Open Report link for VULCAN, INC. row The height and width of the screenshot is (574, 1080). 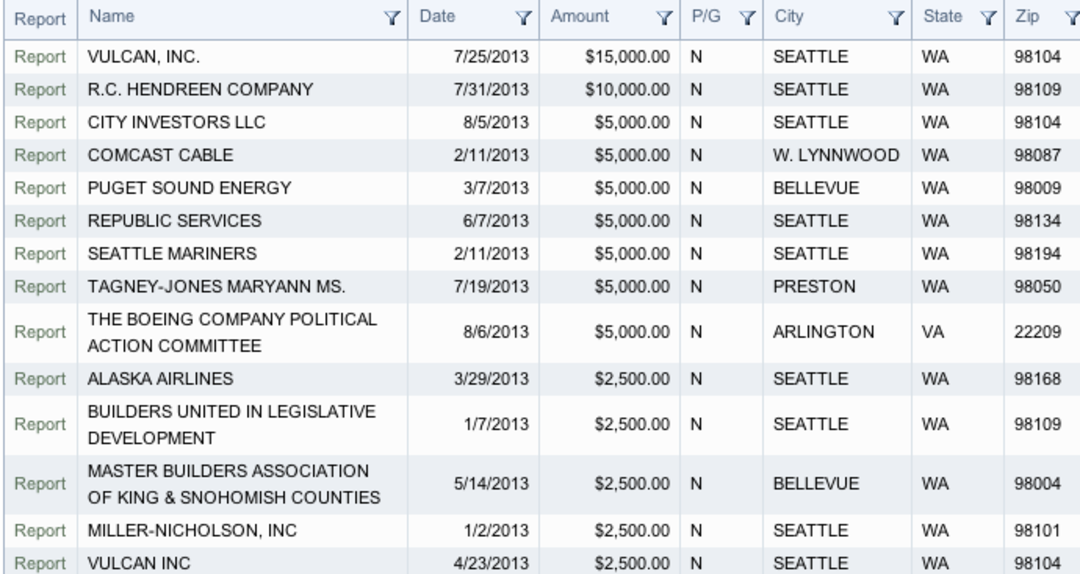40,57
